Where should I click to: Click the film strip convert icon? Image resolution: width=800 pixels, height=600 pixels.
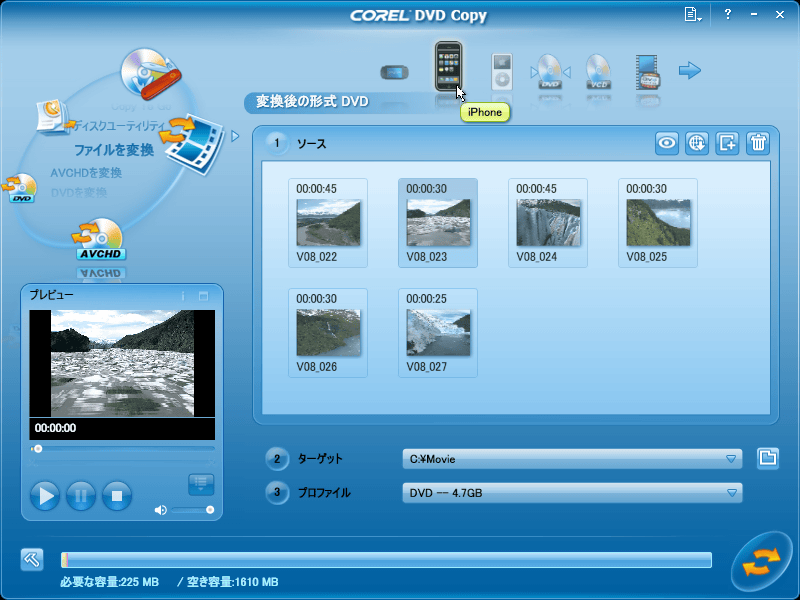coord(192,144)
